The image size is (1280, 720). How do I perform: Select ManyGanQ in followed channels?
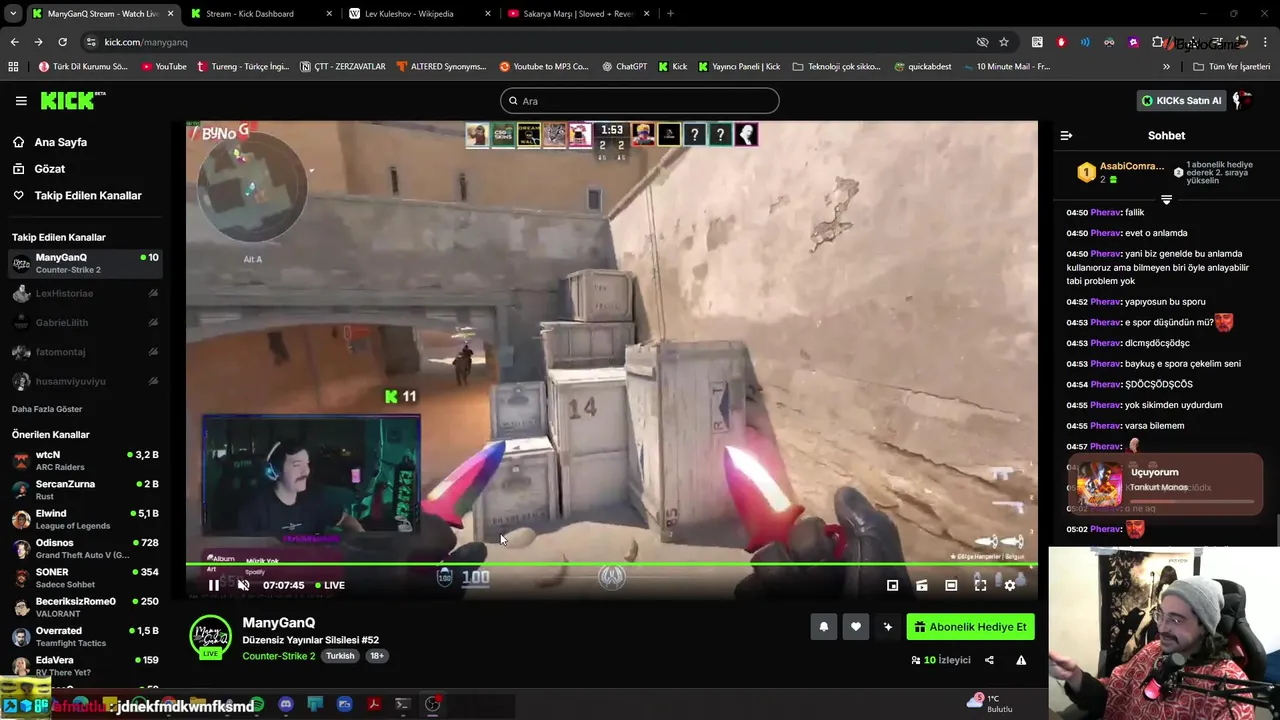85,264
